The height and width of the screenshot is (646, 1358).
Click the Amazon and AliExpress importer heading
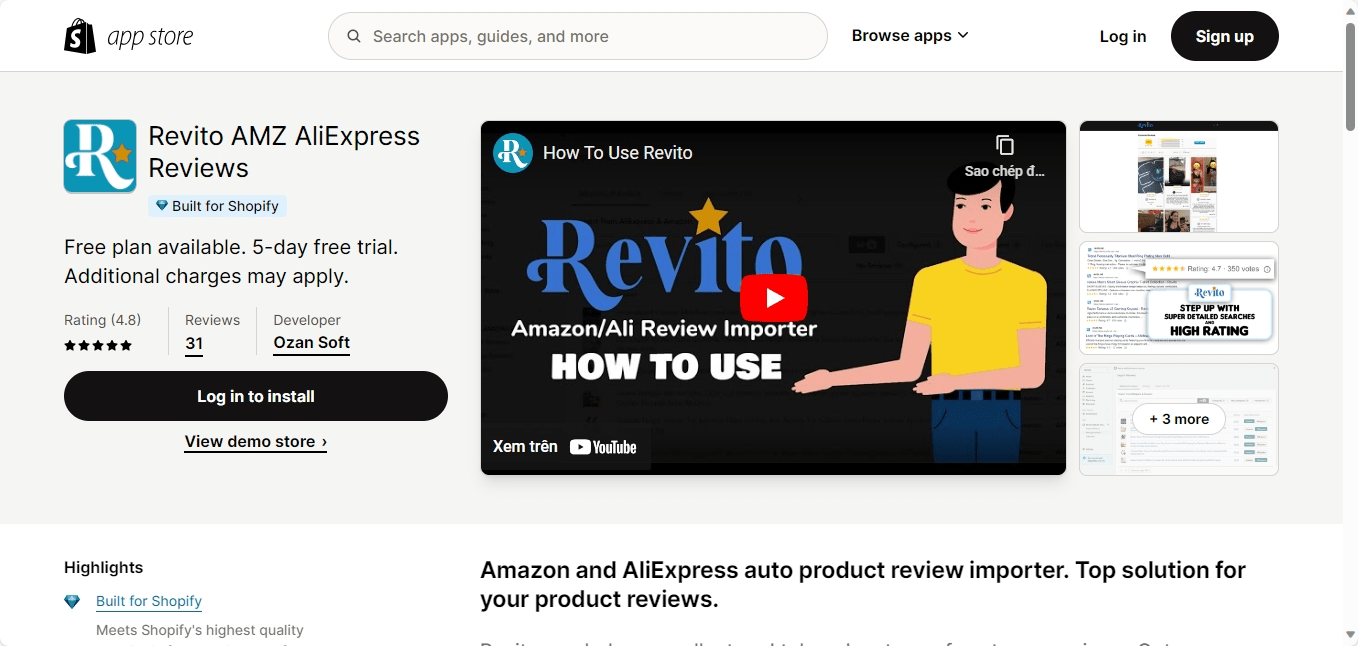tap(863, 585)
